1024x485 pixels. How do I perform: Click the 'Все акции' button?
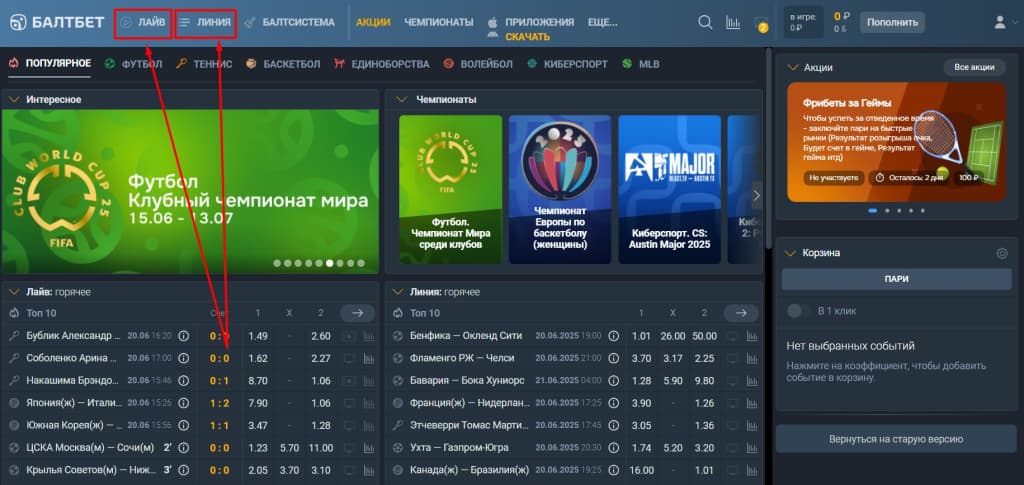(x=974, y=67)
